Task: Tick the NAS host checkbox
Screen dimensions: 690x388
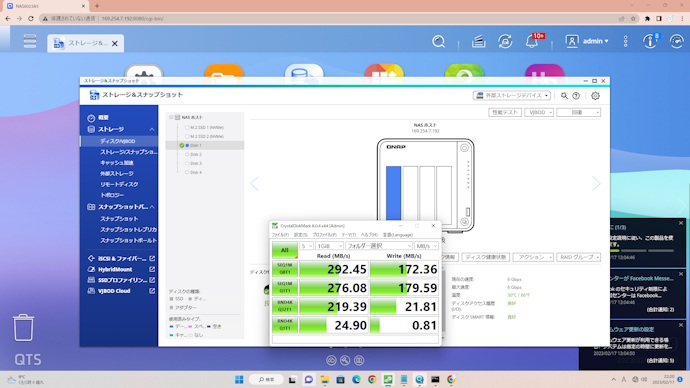Action: pyautogui.click(x=171, y=117)
